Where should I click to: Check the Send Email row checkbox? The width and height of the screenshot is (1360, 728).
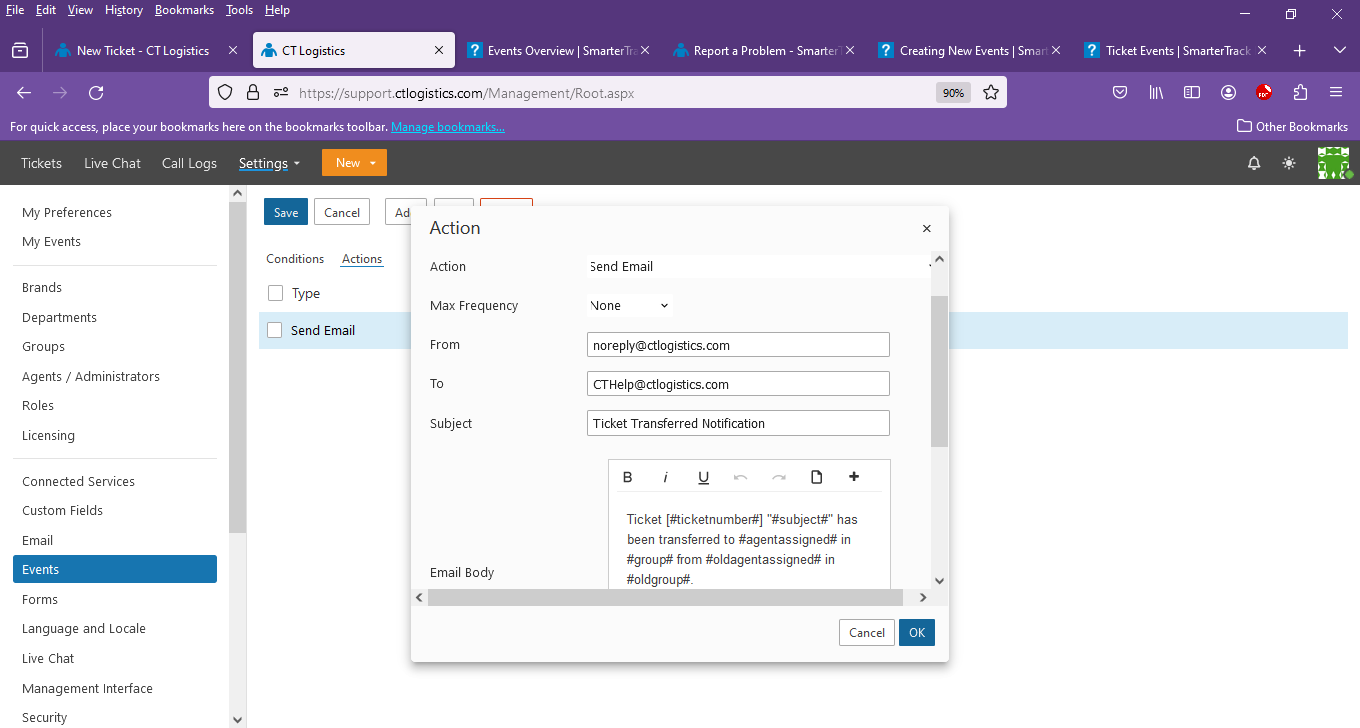coord(275,330)
